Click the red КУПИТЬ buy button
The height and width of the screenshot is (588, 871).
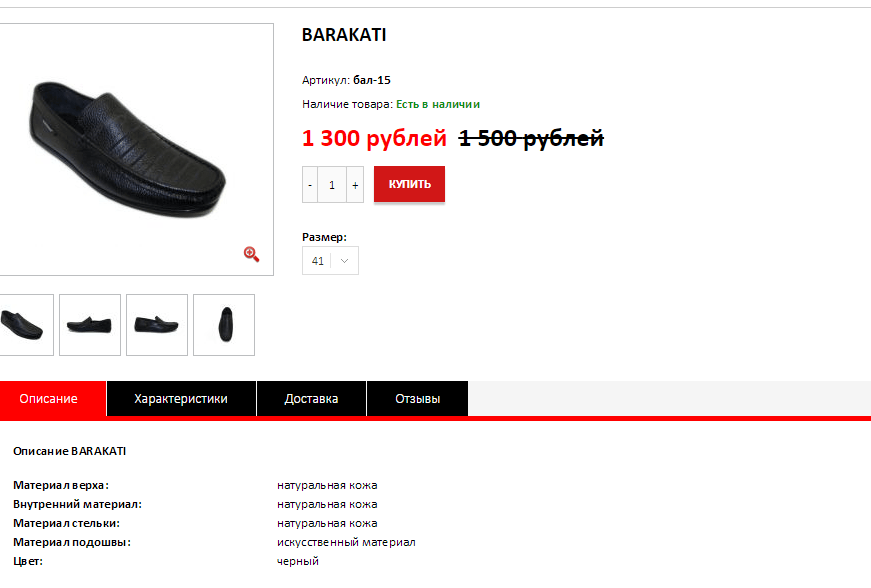(x=409, y=184)
